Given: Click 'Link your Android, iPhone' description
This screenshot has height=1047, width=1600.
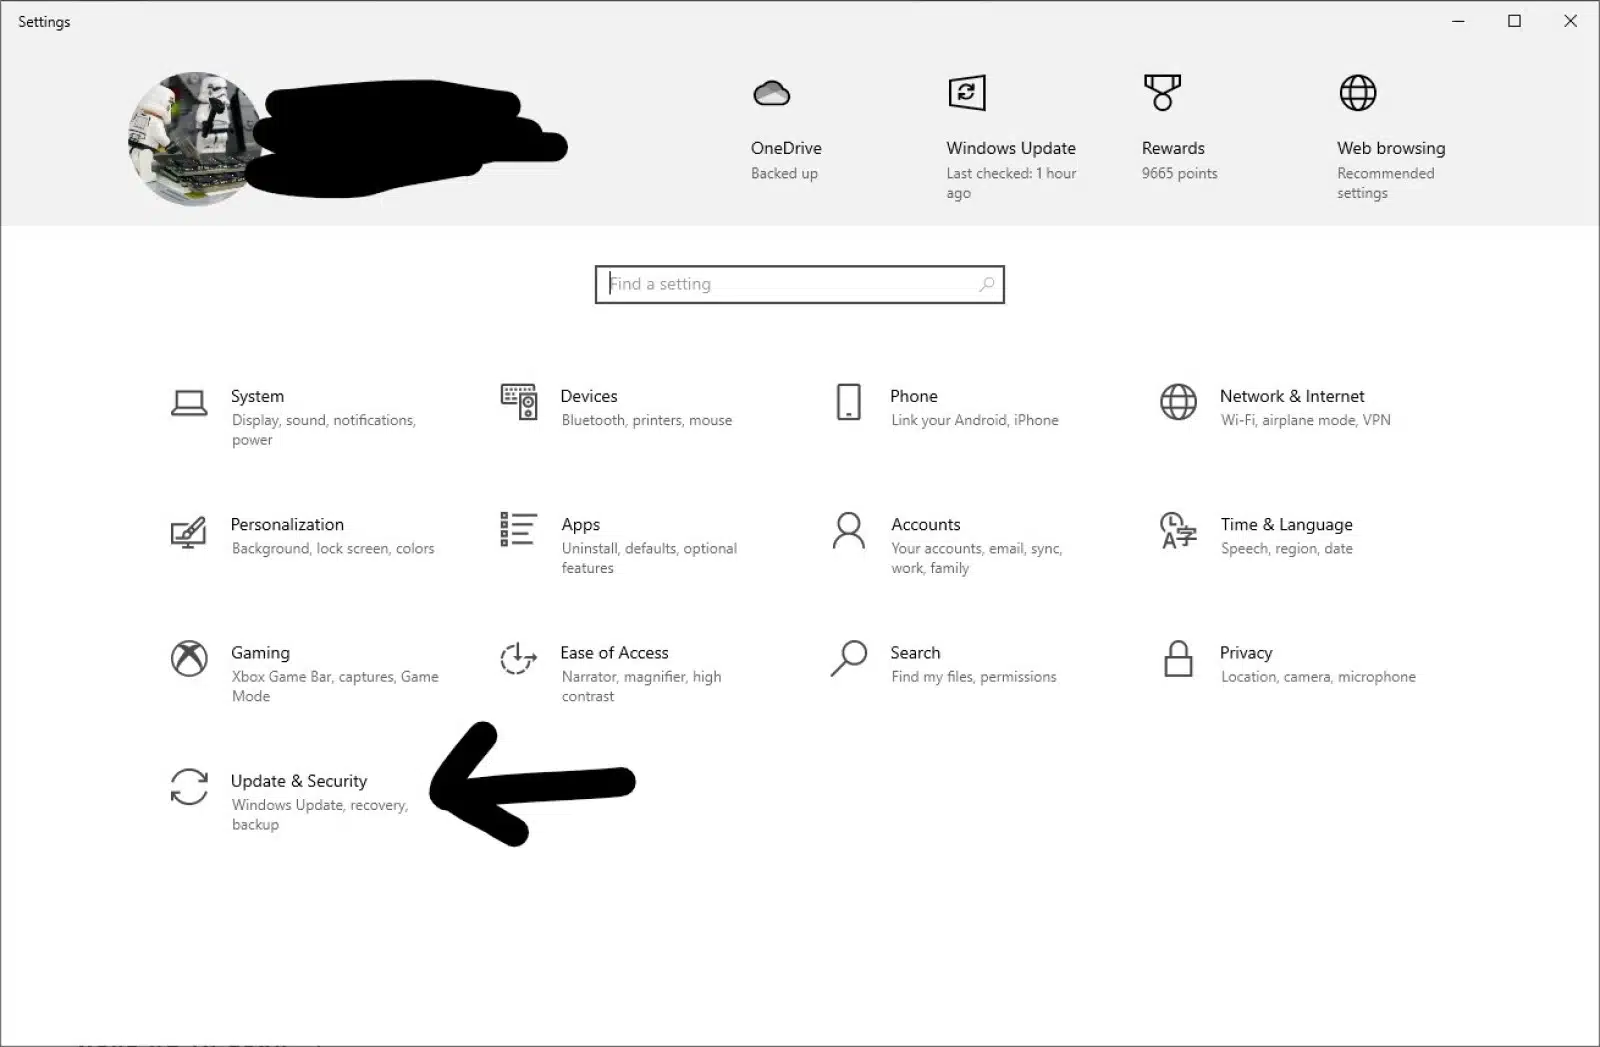Looking at the screenshot, I should [x=974, y=421].
